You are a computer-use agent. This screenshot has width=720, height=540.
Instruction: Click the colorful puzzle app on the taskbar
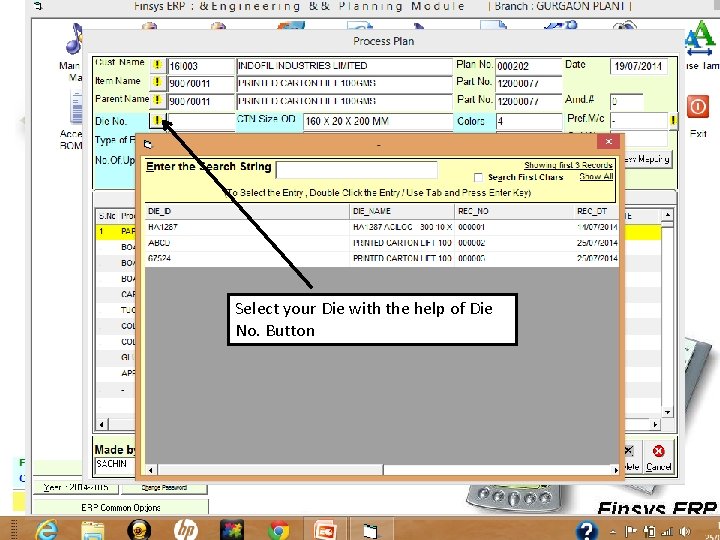[x=231, y=529]
